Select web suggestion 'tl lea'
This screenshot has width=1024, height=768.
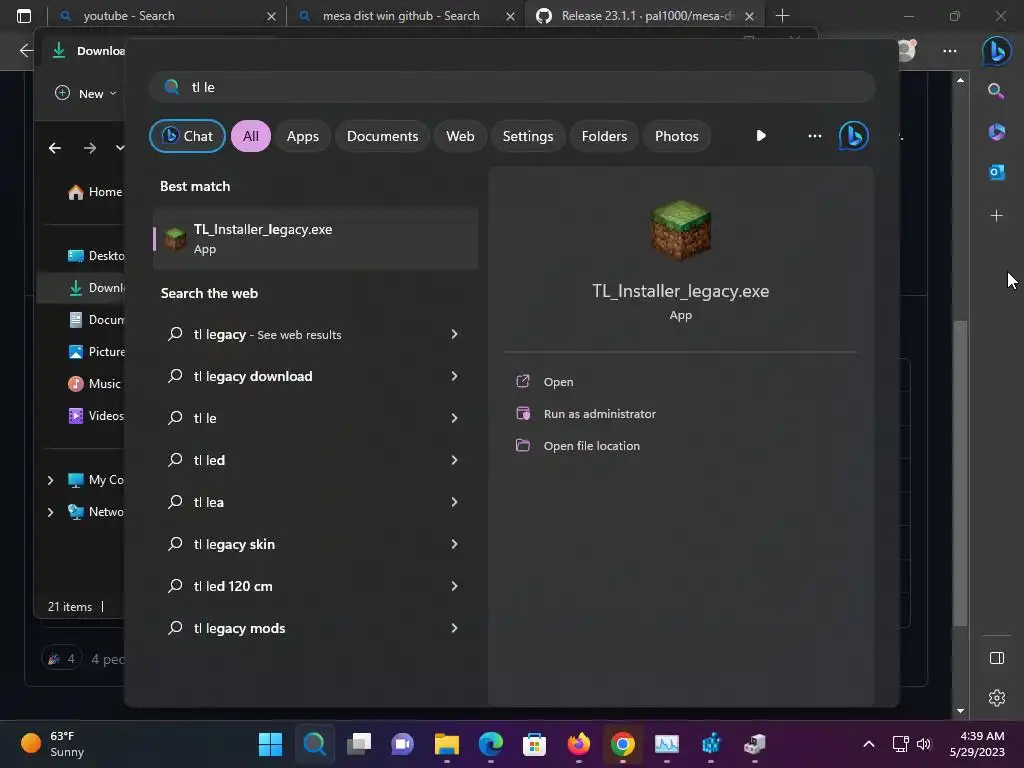(315, 502)
